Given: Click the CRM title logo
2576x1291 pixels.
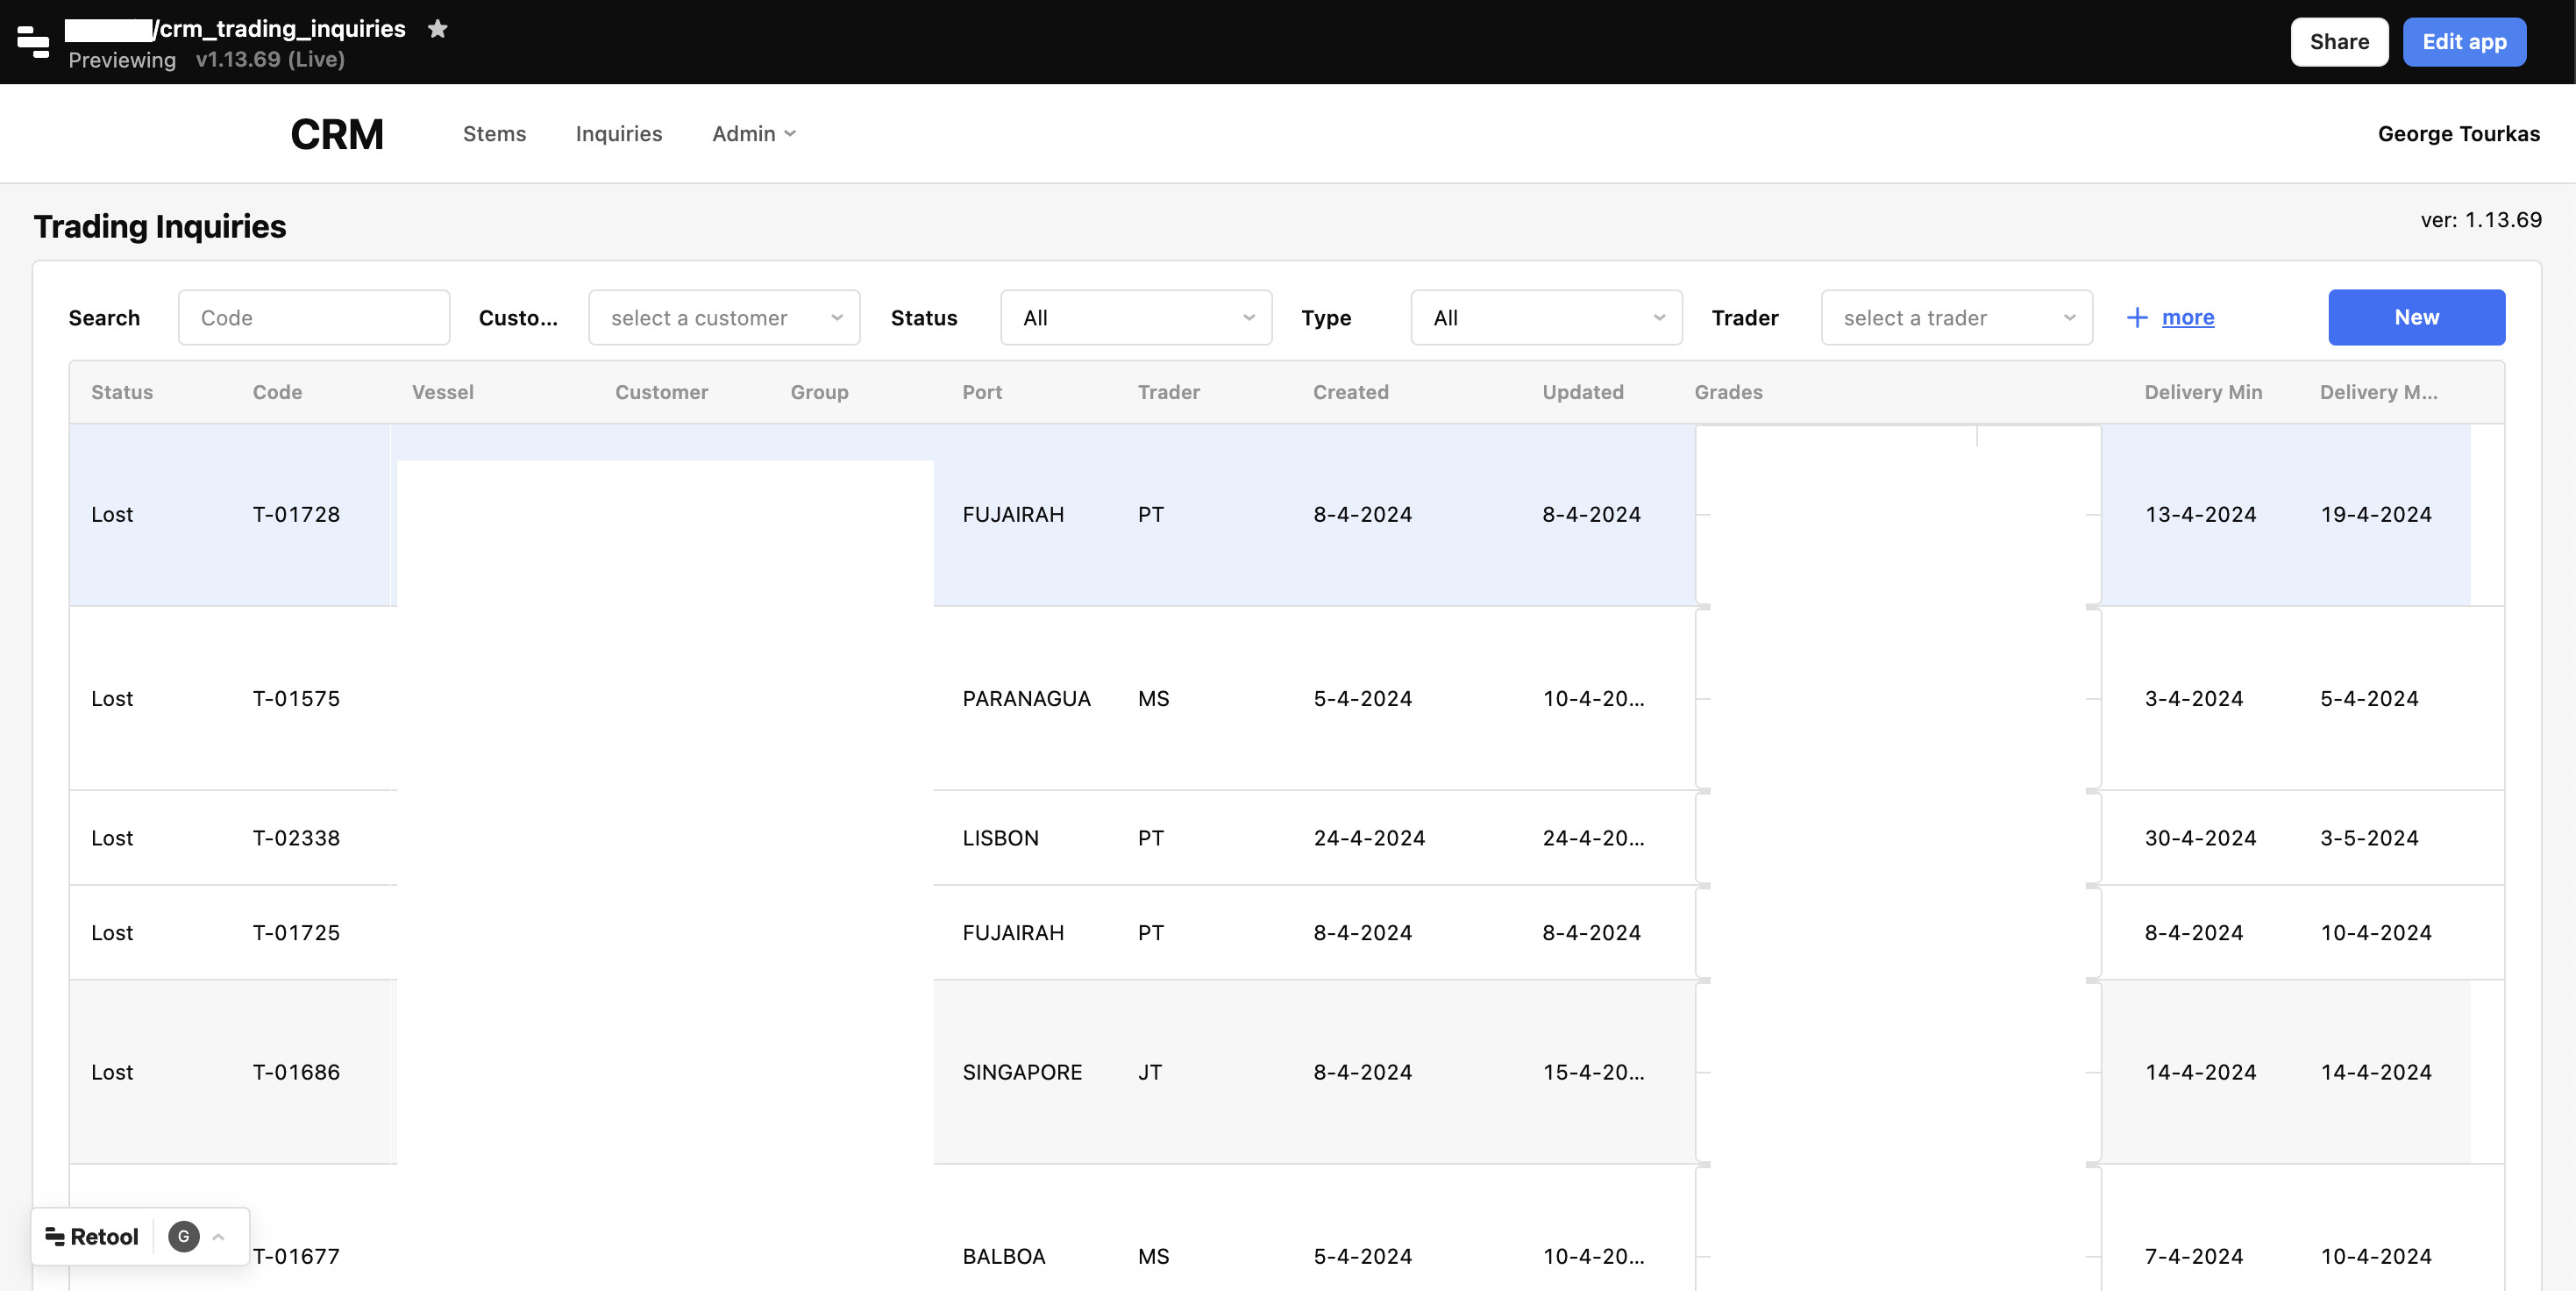Looking at the screenshot, I should 337,134.
